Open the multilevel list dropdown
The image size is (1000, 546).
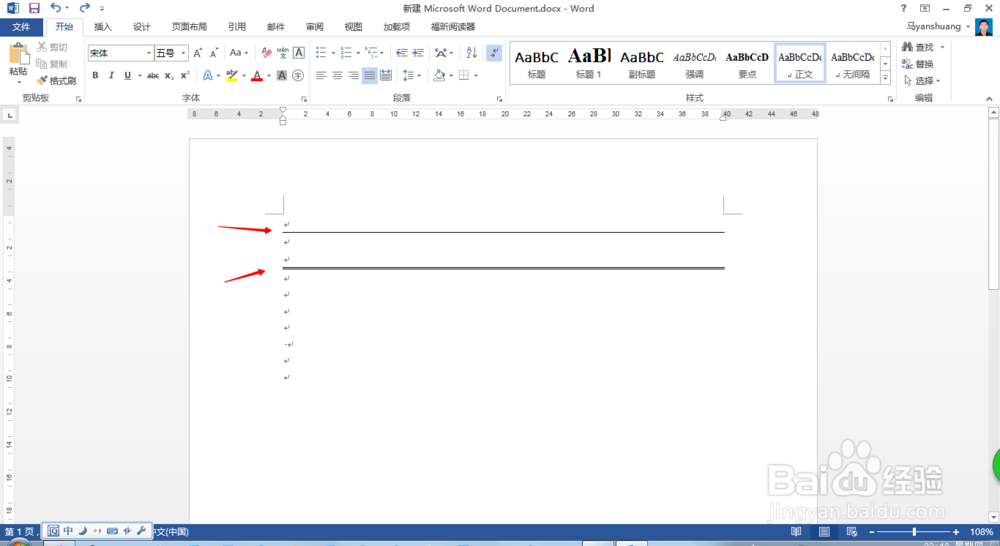pyautogui.click(x=382, y=53)
